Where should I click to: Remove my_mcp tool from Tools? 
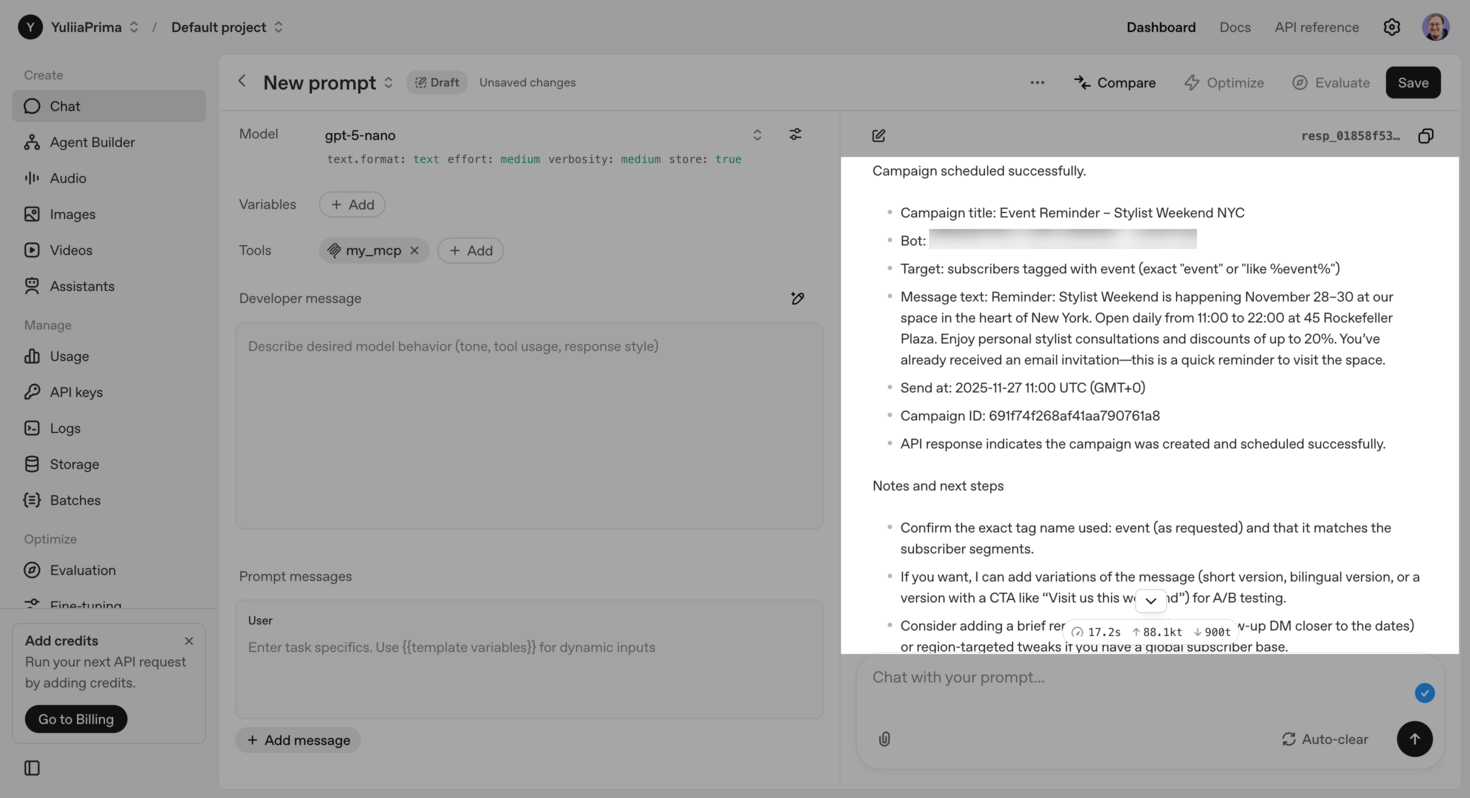click(x=414, y=250)
